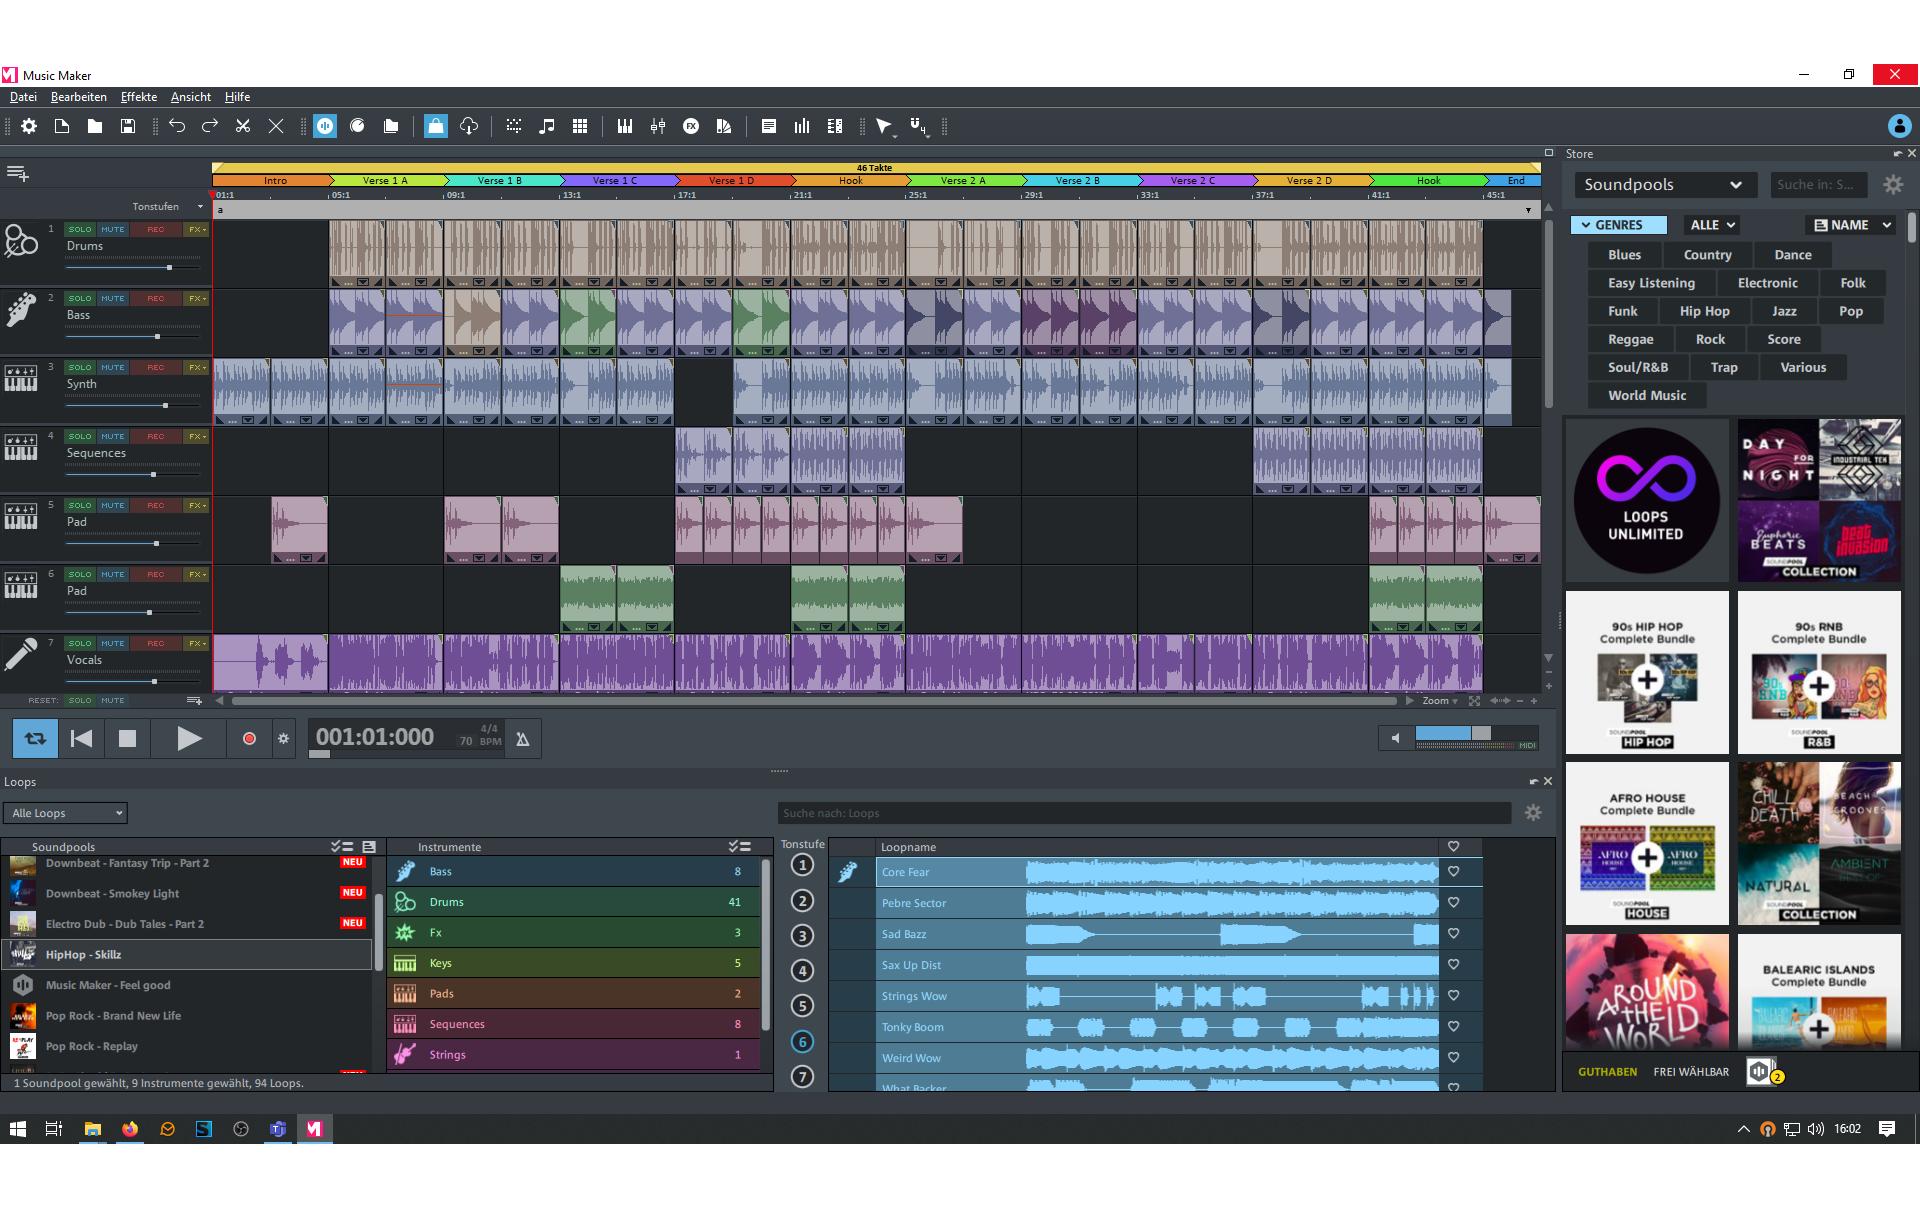Click FREI WÄHLBAR in Store footer

1691,1072
